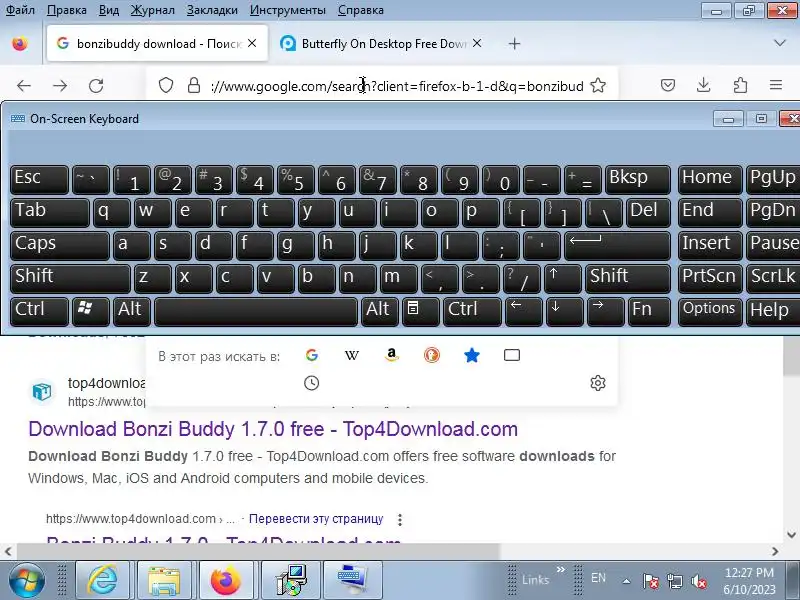The image size is (800, 600).
Task: Open a new tab with plus button
Action: click(x=514, y=44)
